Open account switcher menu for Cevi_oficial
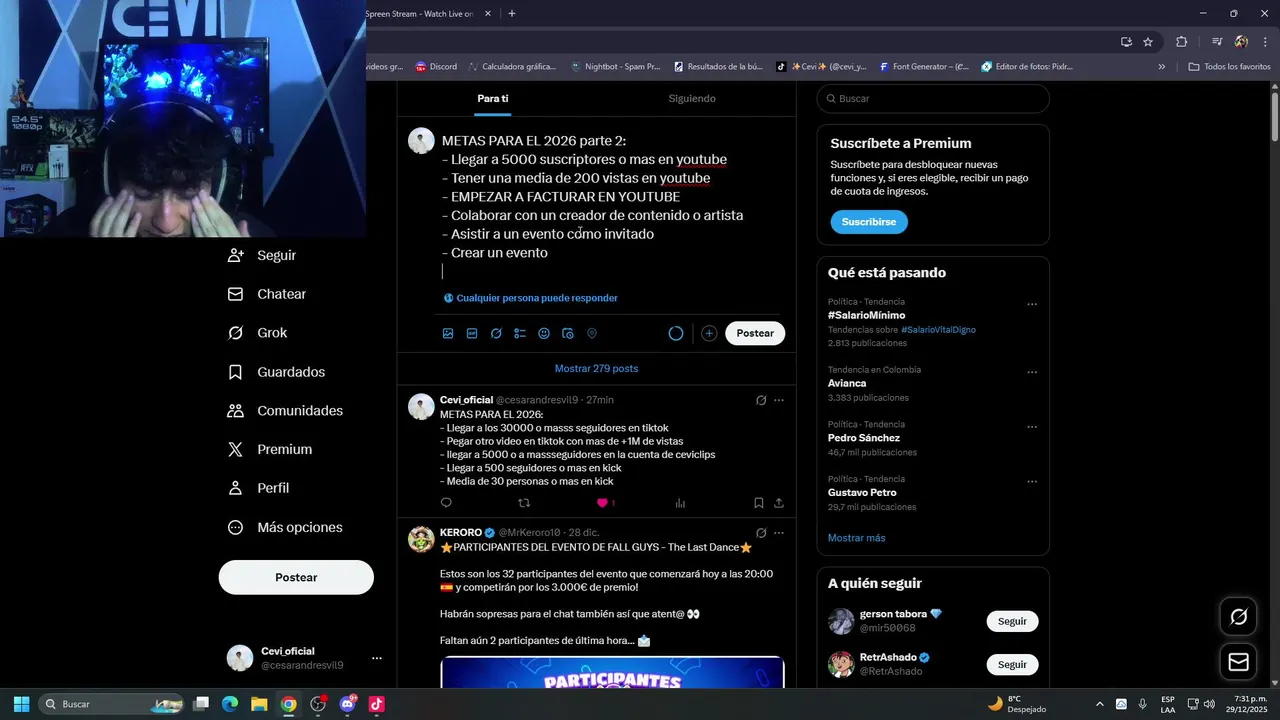 click(x=377, y=658)
